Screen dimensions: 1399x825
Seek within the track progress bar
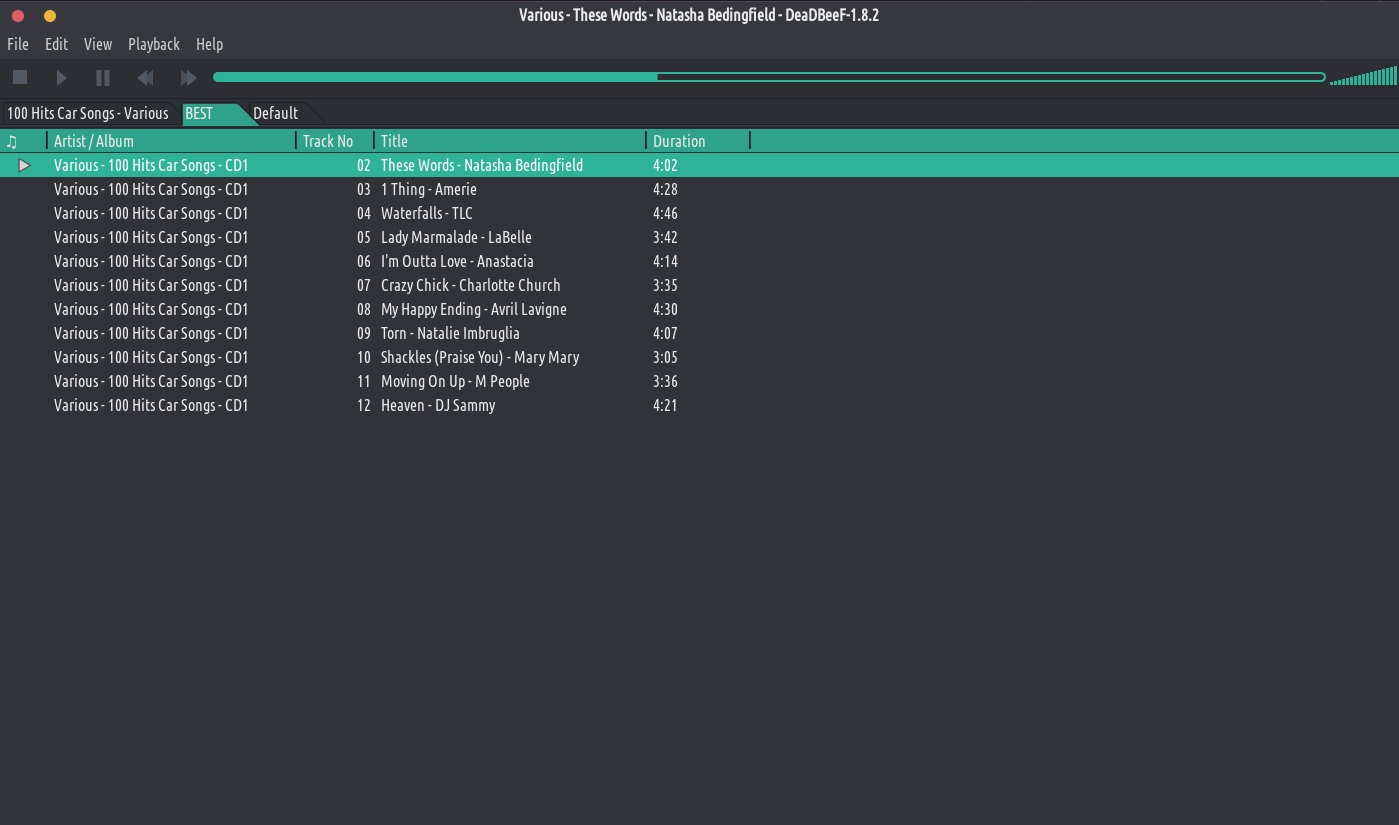point(768,77)
